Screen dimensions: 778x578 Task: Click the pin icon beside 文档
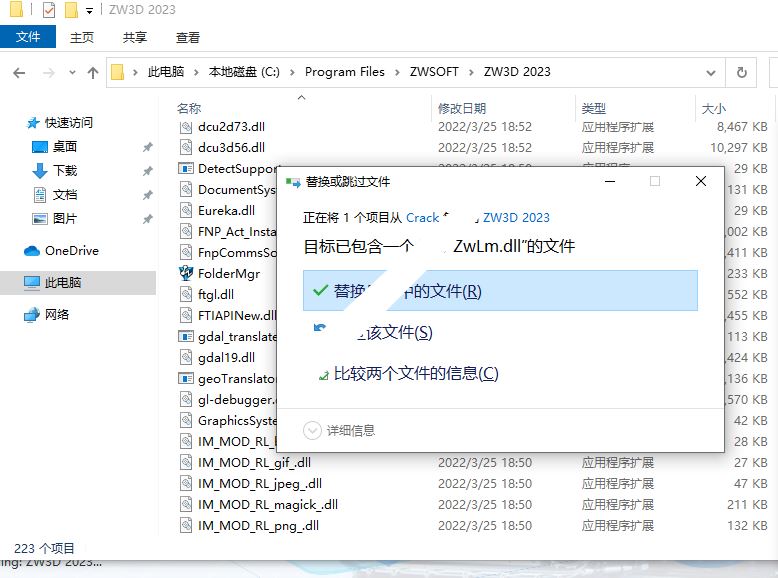click(147, 194)
